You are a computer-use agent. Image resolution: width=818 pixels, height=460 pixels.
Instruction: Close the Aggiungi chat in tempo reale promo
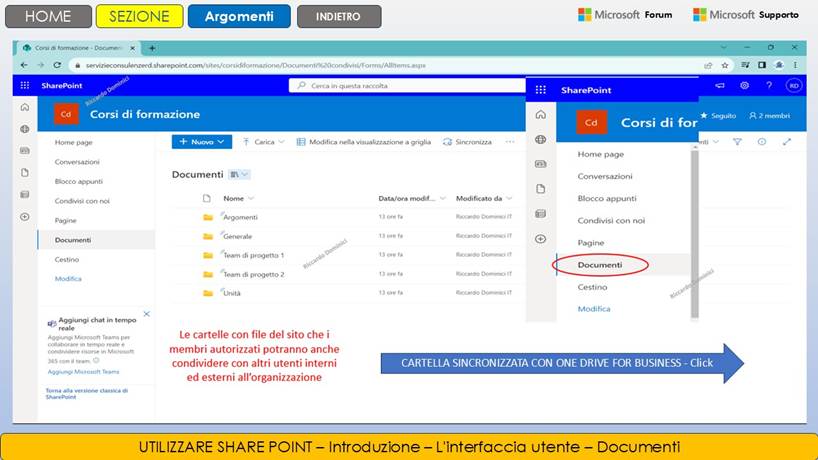point(147,314)
